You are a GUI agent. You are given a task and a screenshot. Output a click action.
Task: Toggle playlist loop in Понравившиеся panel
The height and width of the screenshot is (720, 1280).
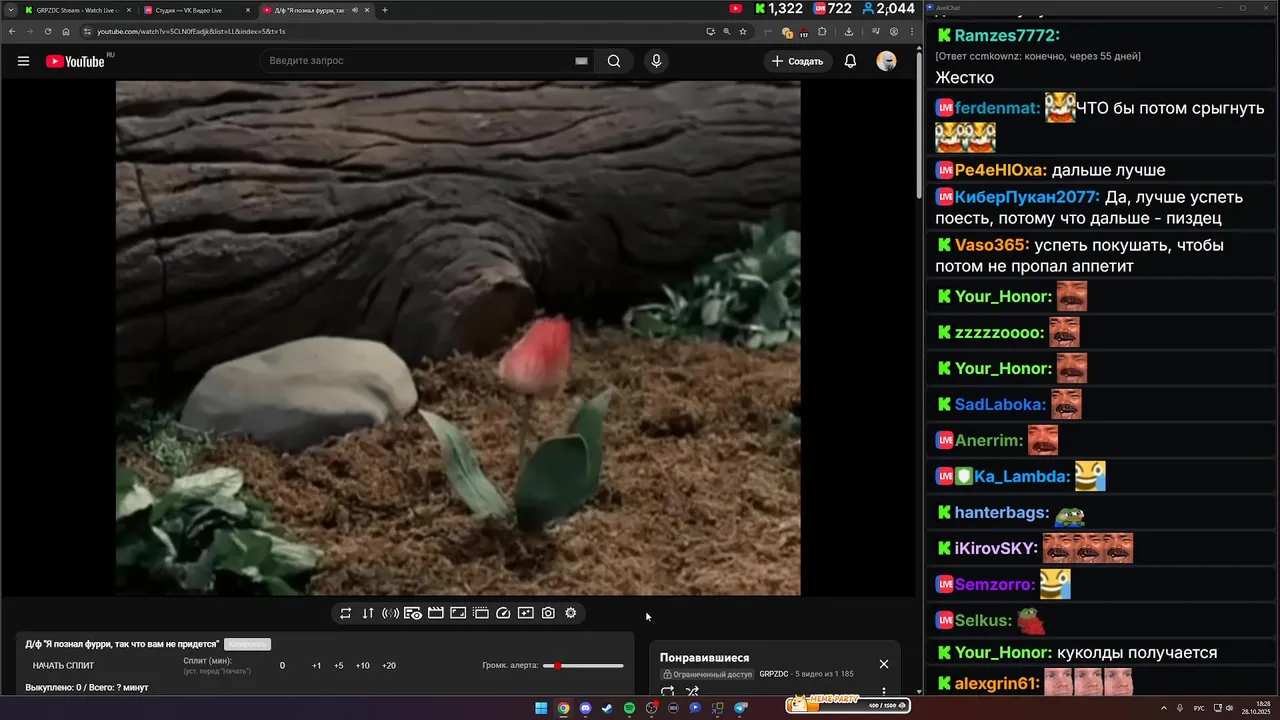668,691
